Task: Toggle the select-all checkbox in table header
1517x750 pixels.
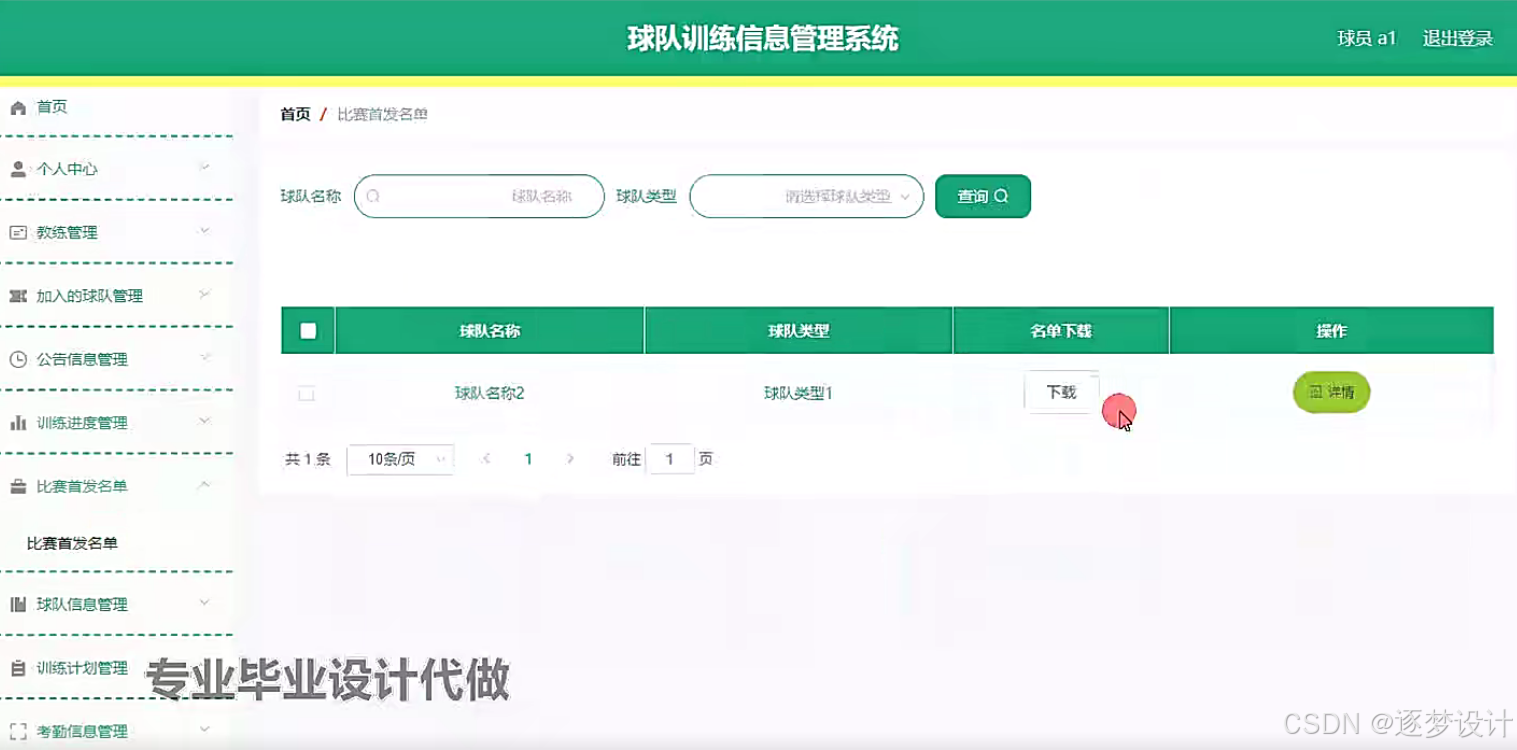Action: pos(307,330)
